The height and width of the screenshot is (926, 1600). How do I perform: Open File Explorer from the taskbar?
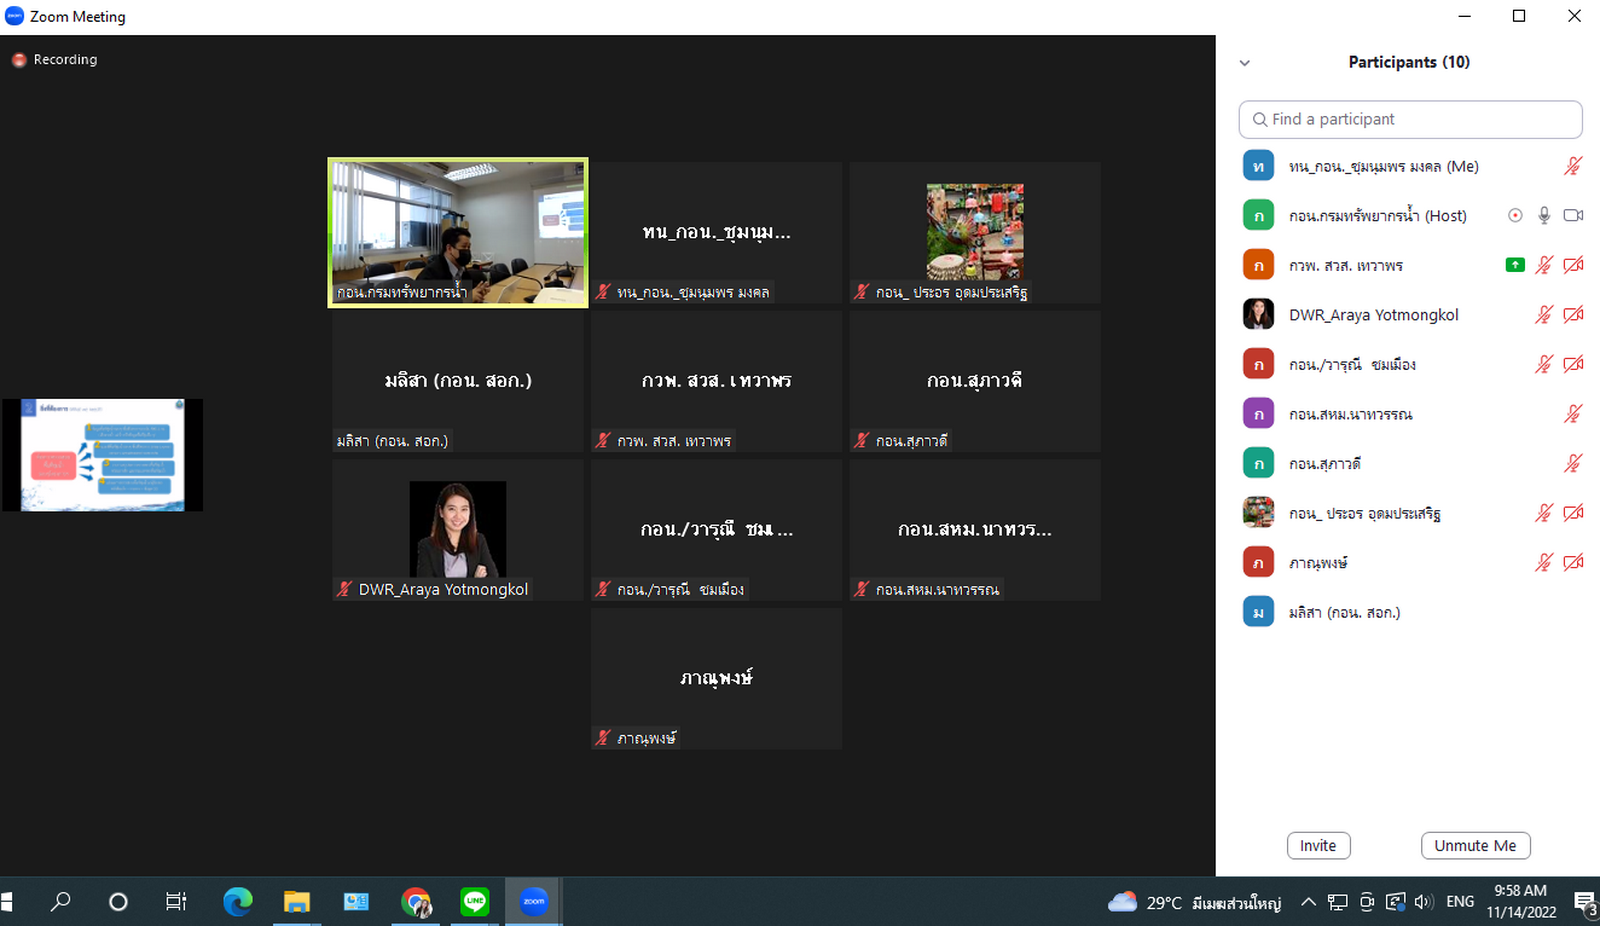click(297, 902)
